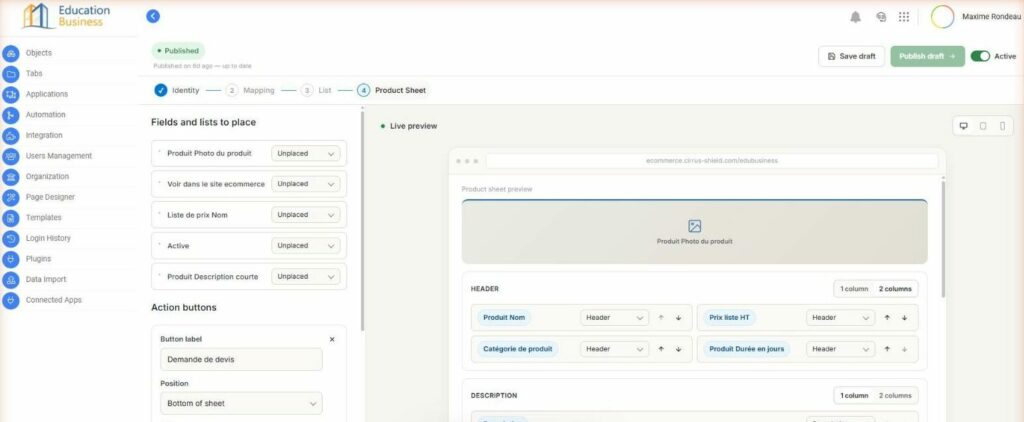Open section dropdown for Catégorie de produit

pos(614,349)
